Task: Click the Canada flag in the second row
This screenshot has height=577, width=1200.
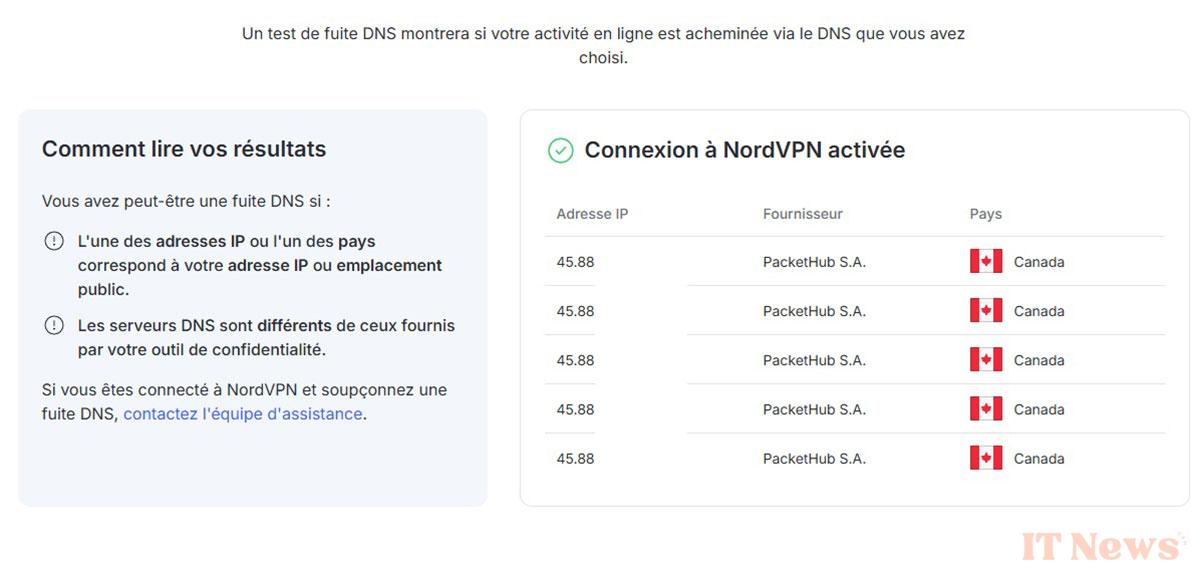Action: pyautogui.click(x=986, y=310)
